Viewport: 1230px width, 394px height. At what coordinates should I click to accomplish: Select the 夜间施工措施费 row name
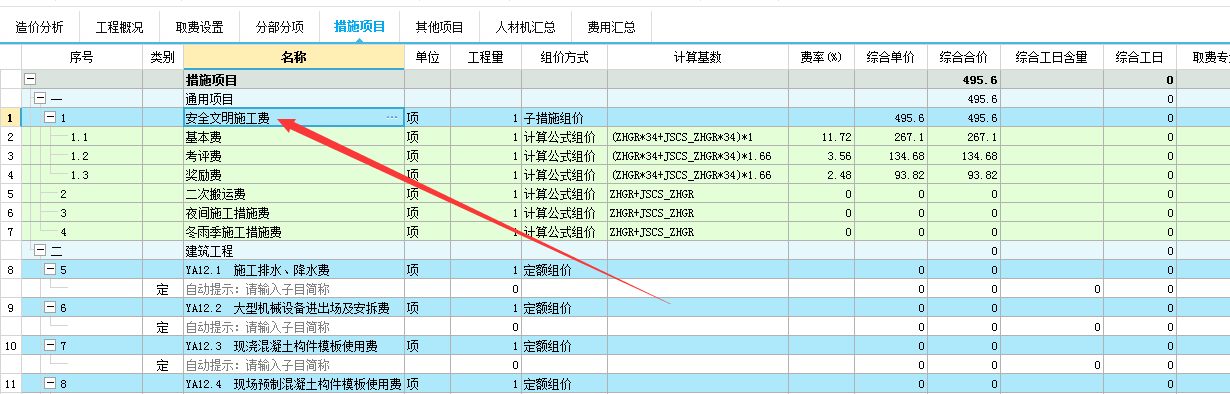pos(228,213)
